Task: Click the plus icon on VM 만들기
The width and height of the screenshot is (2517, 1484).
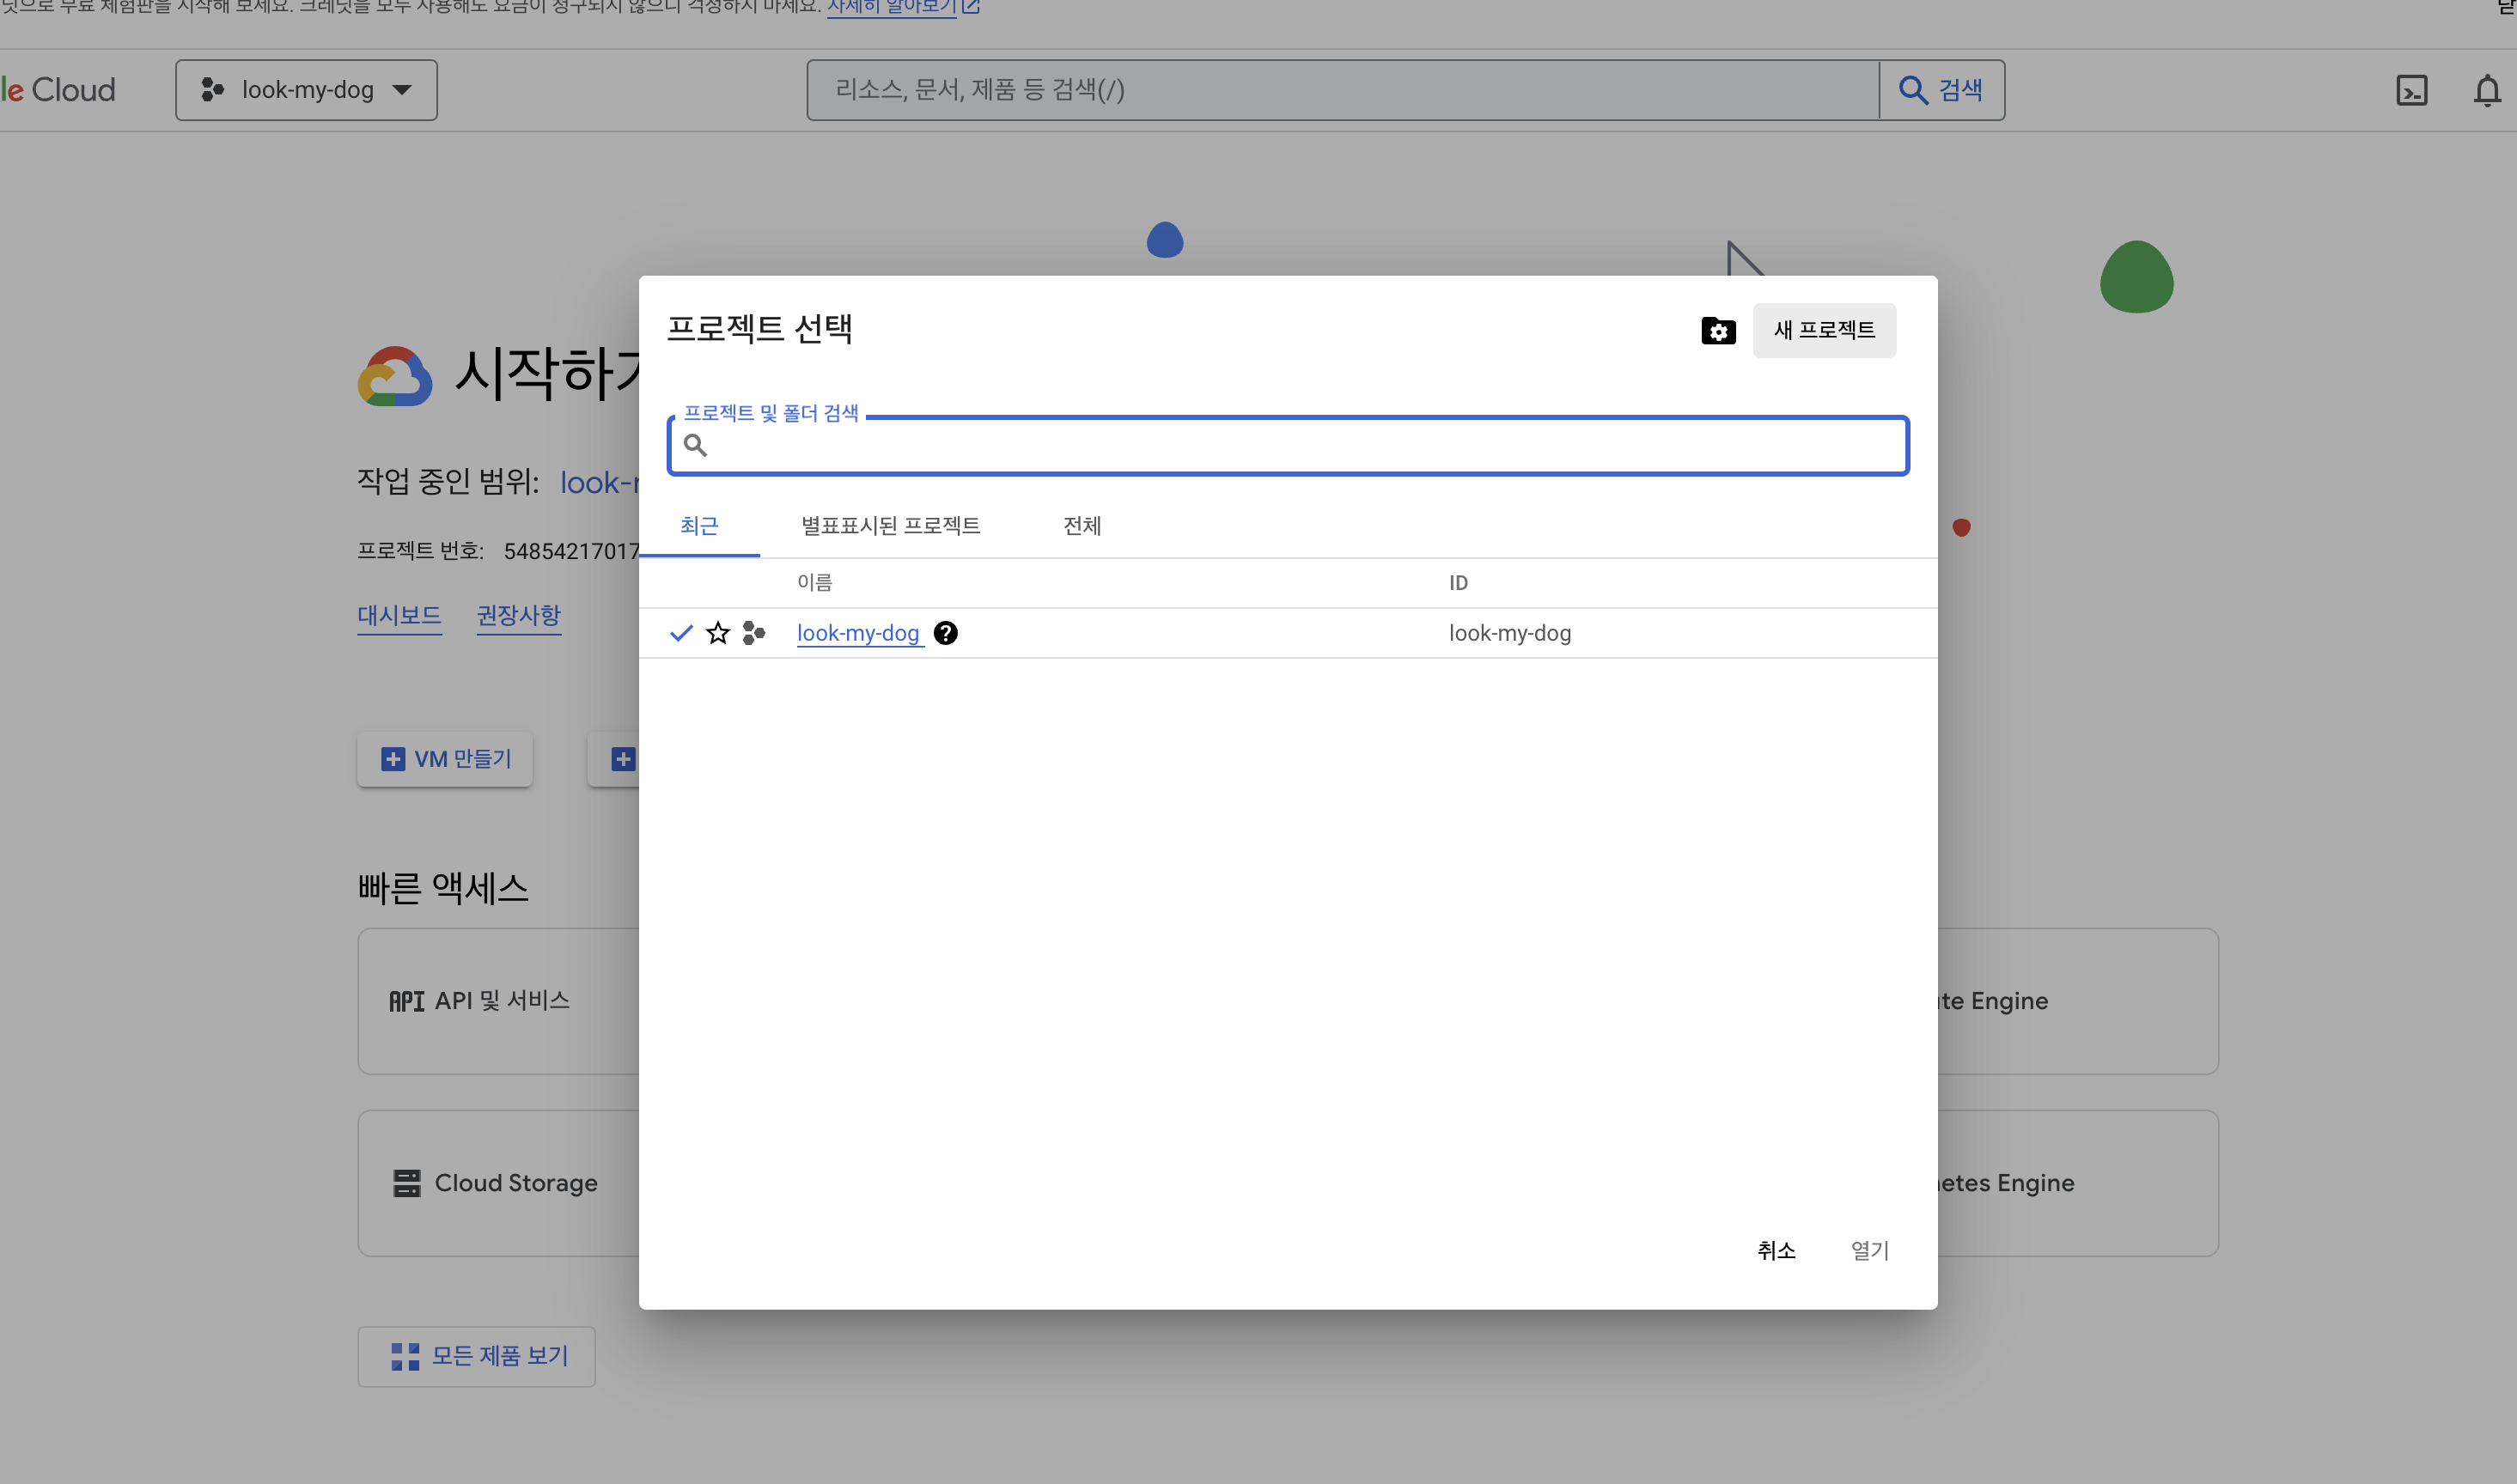Action: [393, 759]
